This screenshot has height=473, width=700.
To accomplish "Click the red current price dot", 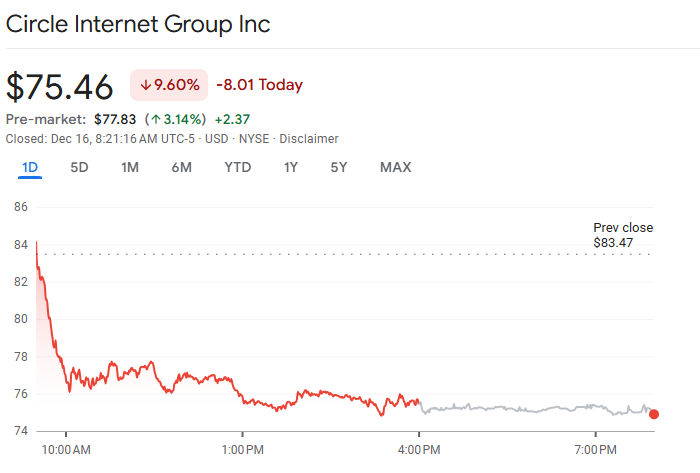I will [654, 414].
